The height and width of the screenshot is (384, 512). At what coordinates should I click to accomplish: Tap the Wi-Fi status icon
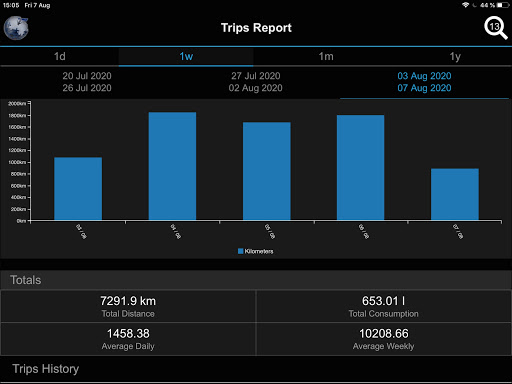465,5
